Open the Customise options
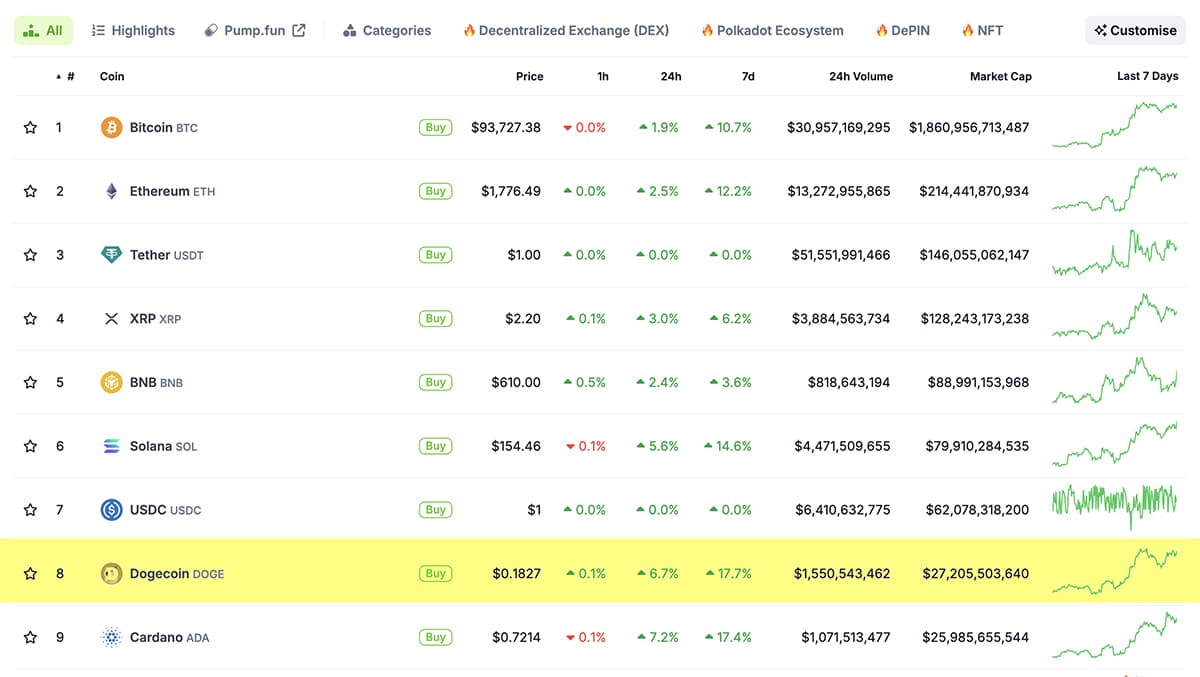Image resolution: width=1200 pixels, height=677 pixels. tap(1135, 30)
